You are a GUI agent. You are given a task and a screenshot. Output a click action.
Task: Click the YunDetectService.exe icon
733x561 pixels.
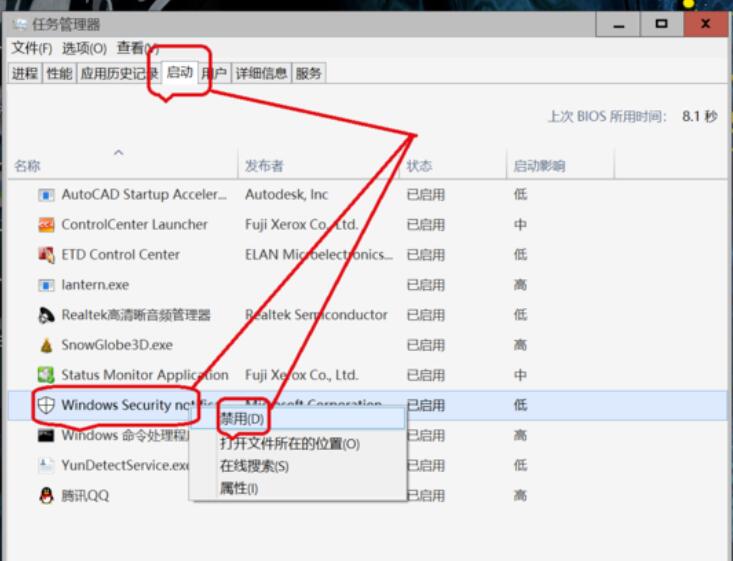coord(46,465)
